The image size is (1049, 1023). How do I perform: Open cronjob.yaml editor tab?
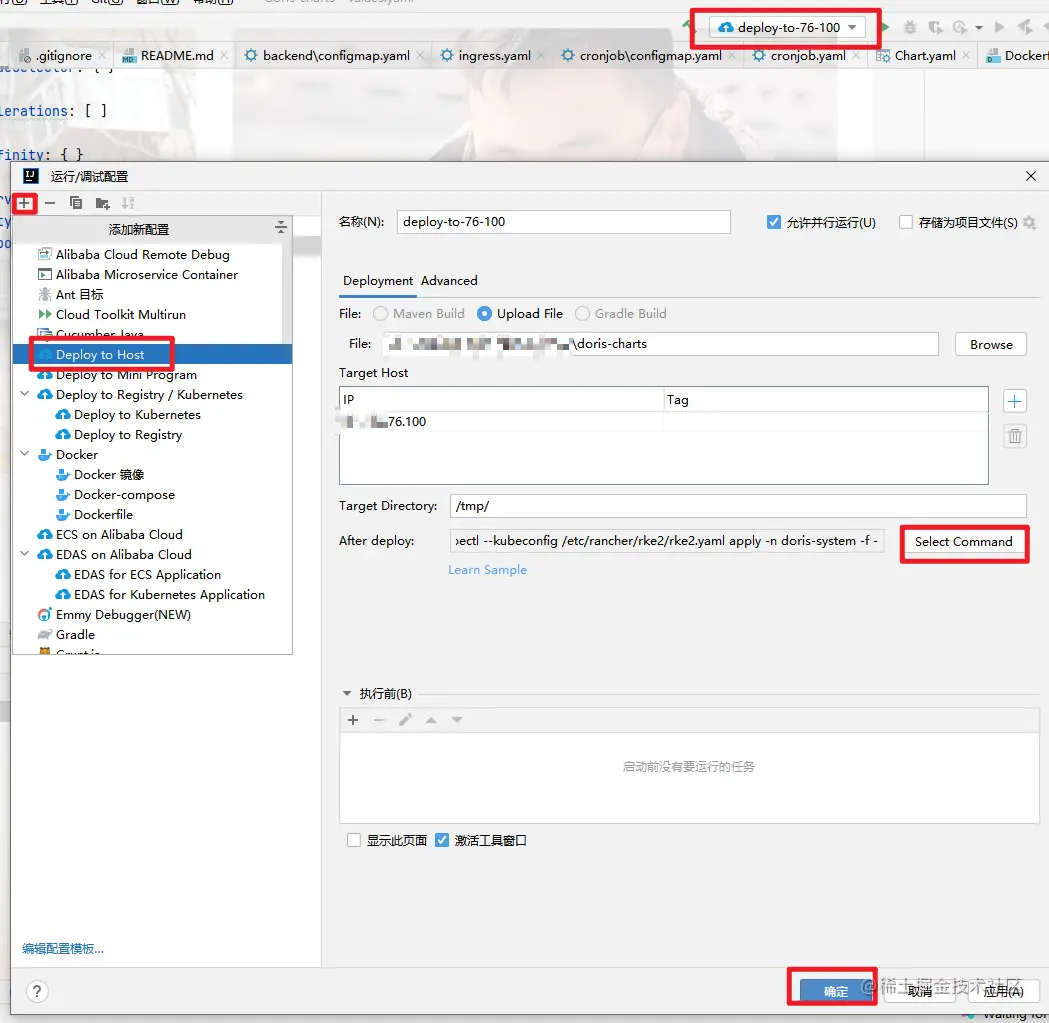click(807, 56)
